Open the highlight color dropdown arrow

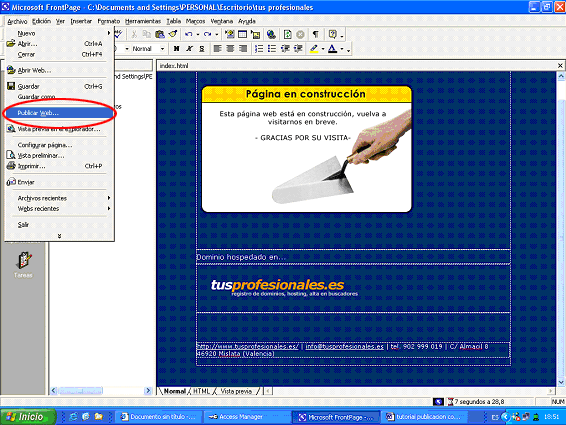pos(323,49)
